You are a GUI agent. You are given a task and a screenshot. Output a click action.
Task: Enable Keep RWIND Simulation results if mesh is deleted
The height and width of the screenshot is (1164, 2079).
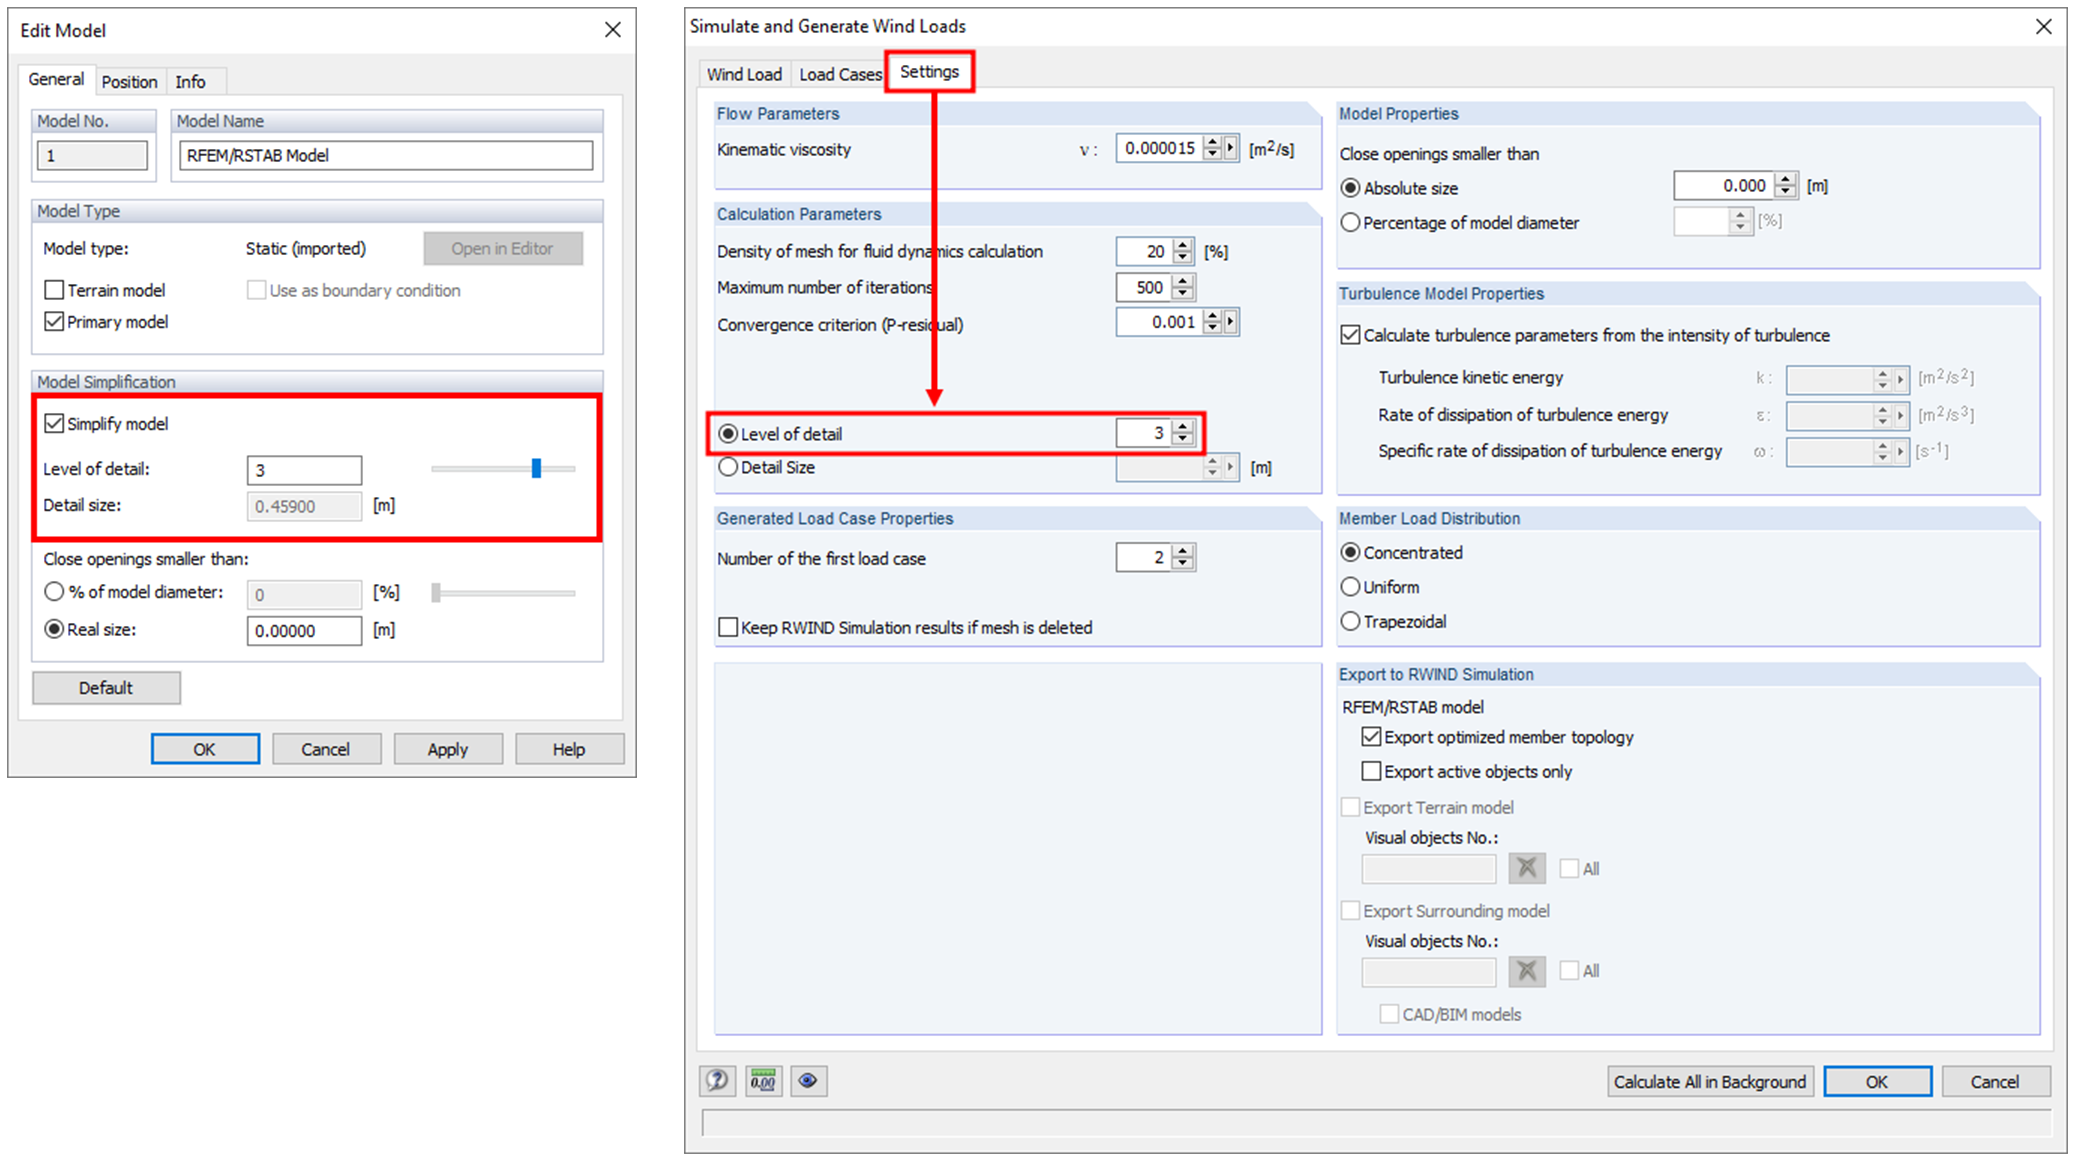(x=728, y=627)
